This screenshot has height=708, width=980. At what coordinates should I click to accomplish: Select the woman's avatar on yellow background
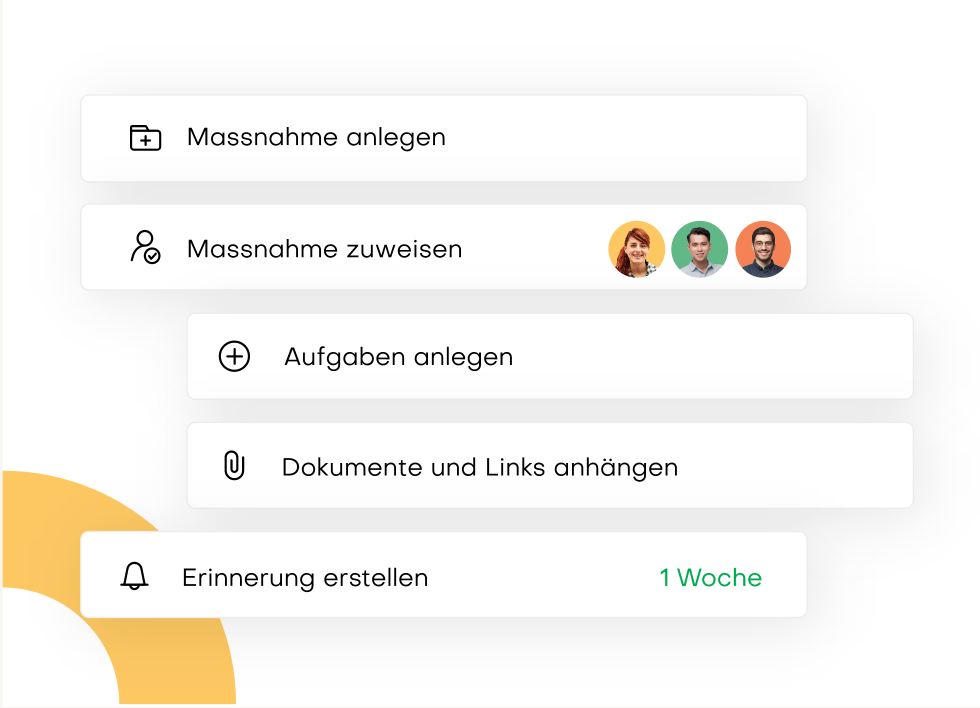coord(636,249)
